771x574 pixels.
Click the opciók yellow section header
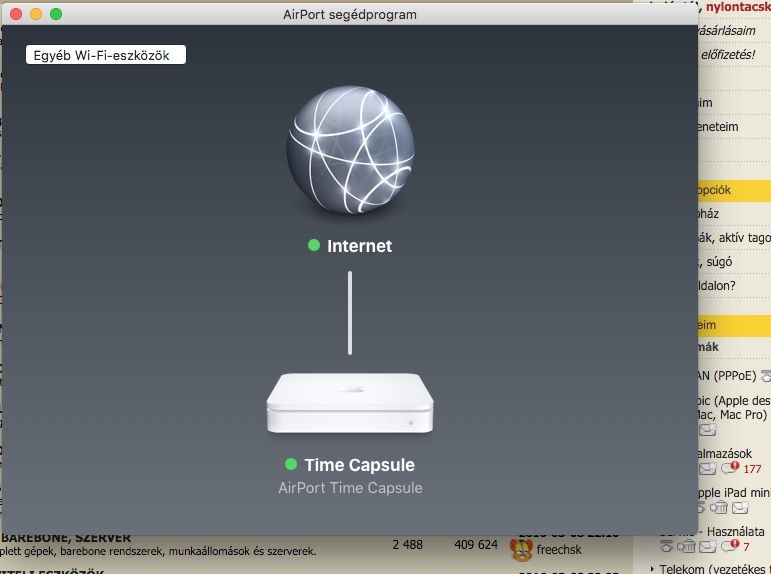pyautogui.click(x=735, y=190)
